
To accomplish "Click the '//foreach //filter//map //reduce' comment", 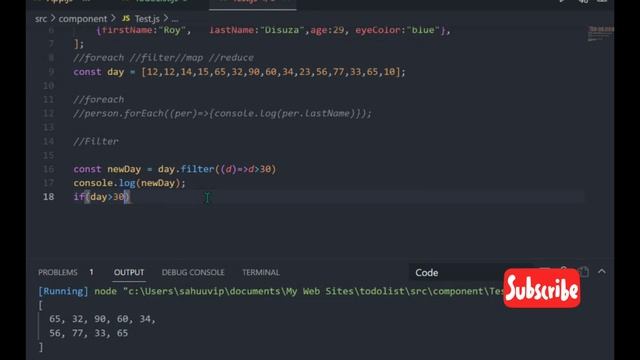I will [163, 58].
